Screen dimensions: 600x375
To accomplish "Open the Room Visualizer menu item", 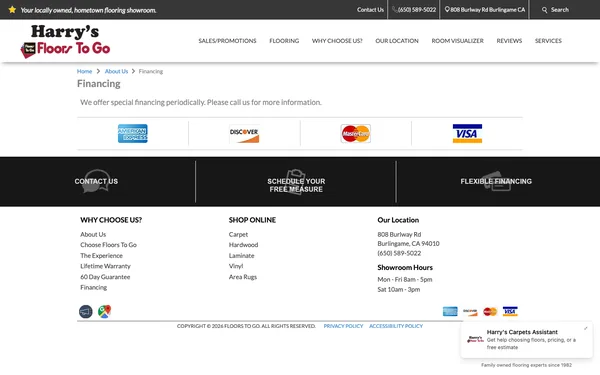I will 458,41.
